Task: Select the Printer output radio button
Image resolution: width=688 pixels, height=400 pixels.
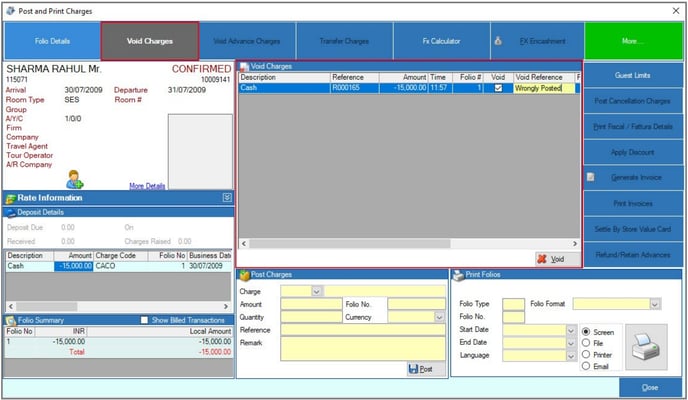Action: point(586,353)
